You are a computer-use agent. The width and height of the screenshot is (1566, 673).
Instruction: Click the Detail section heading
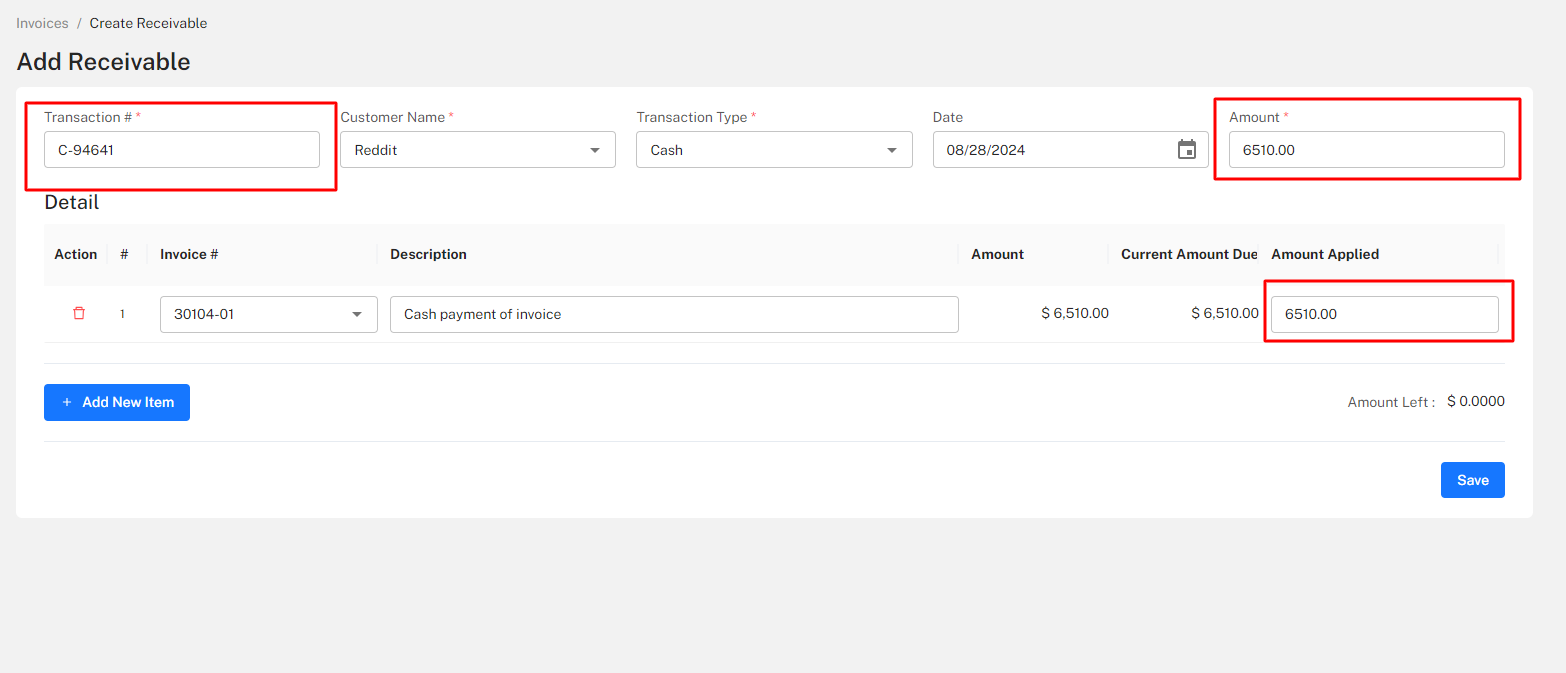coord(70,202)
